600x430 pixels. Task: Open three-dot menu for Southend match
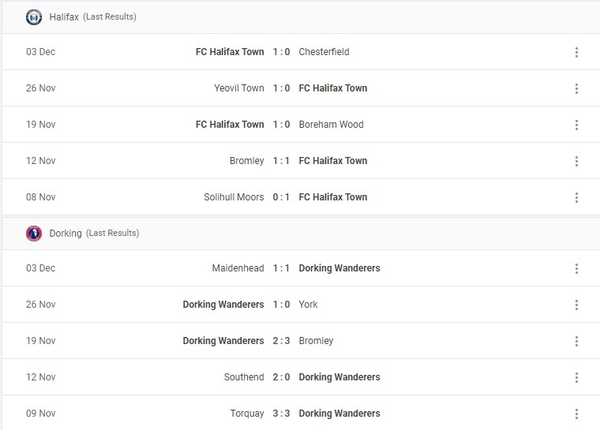point(576,377)
